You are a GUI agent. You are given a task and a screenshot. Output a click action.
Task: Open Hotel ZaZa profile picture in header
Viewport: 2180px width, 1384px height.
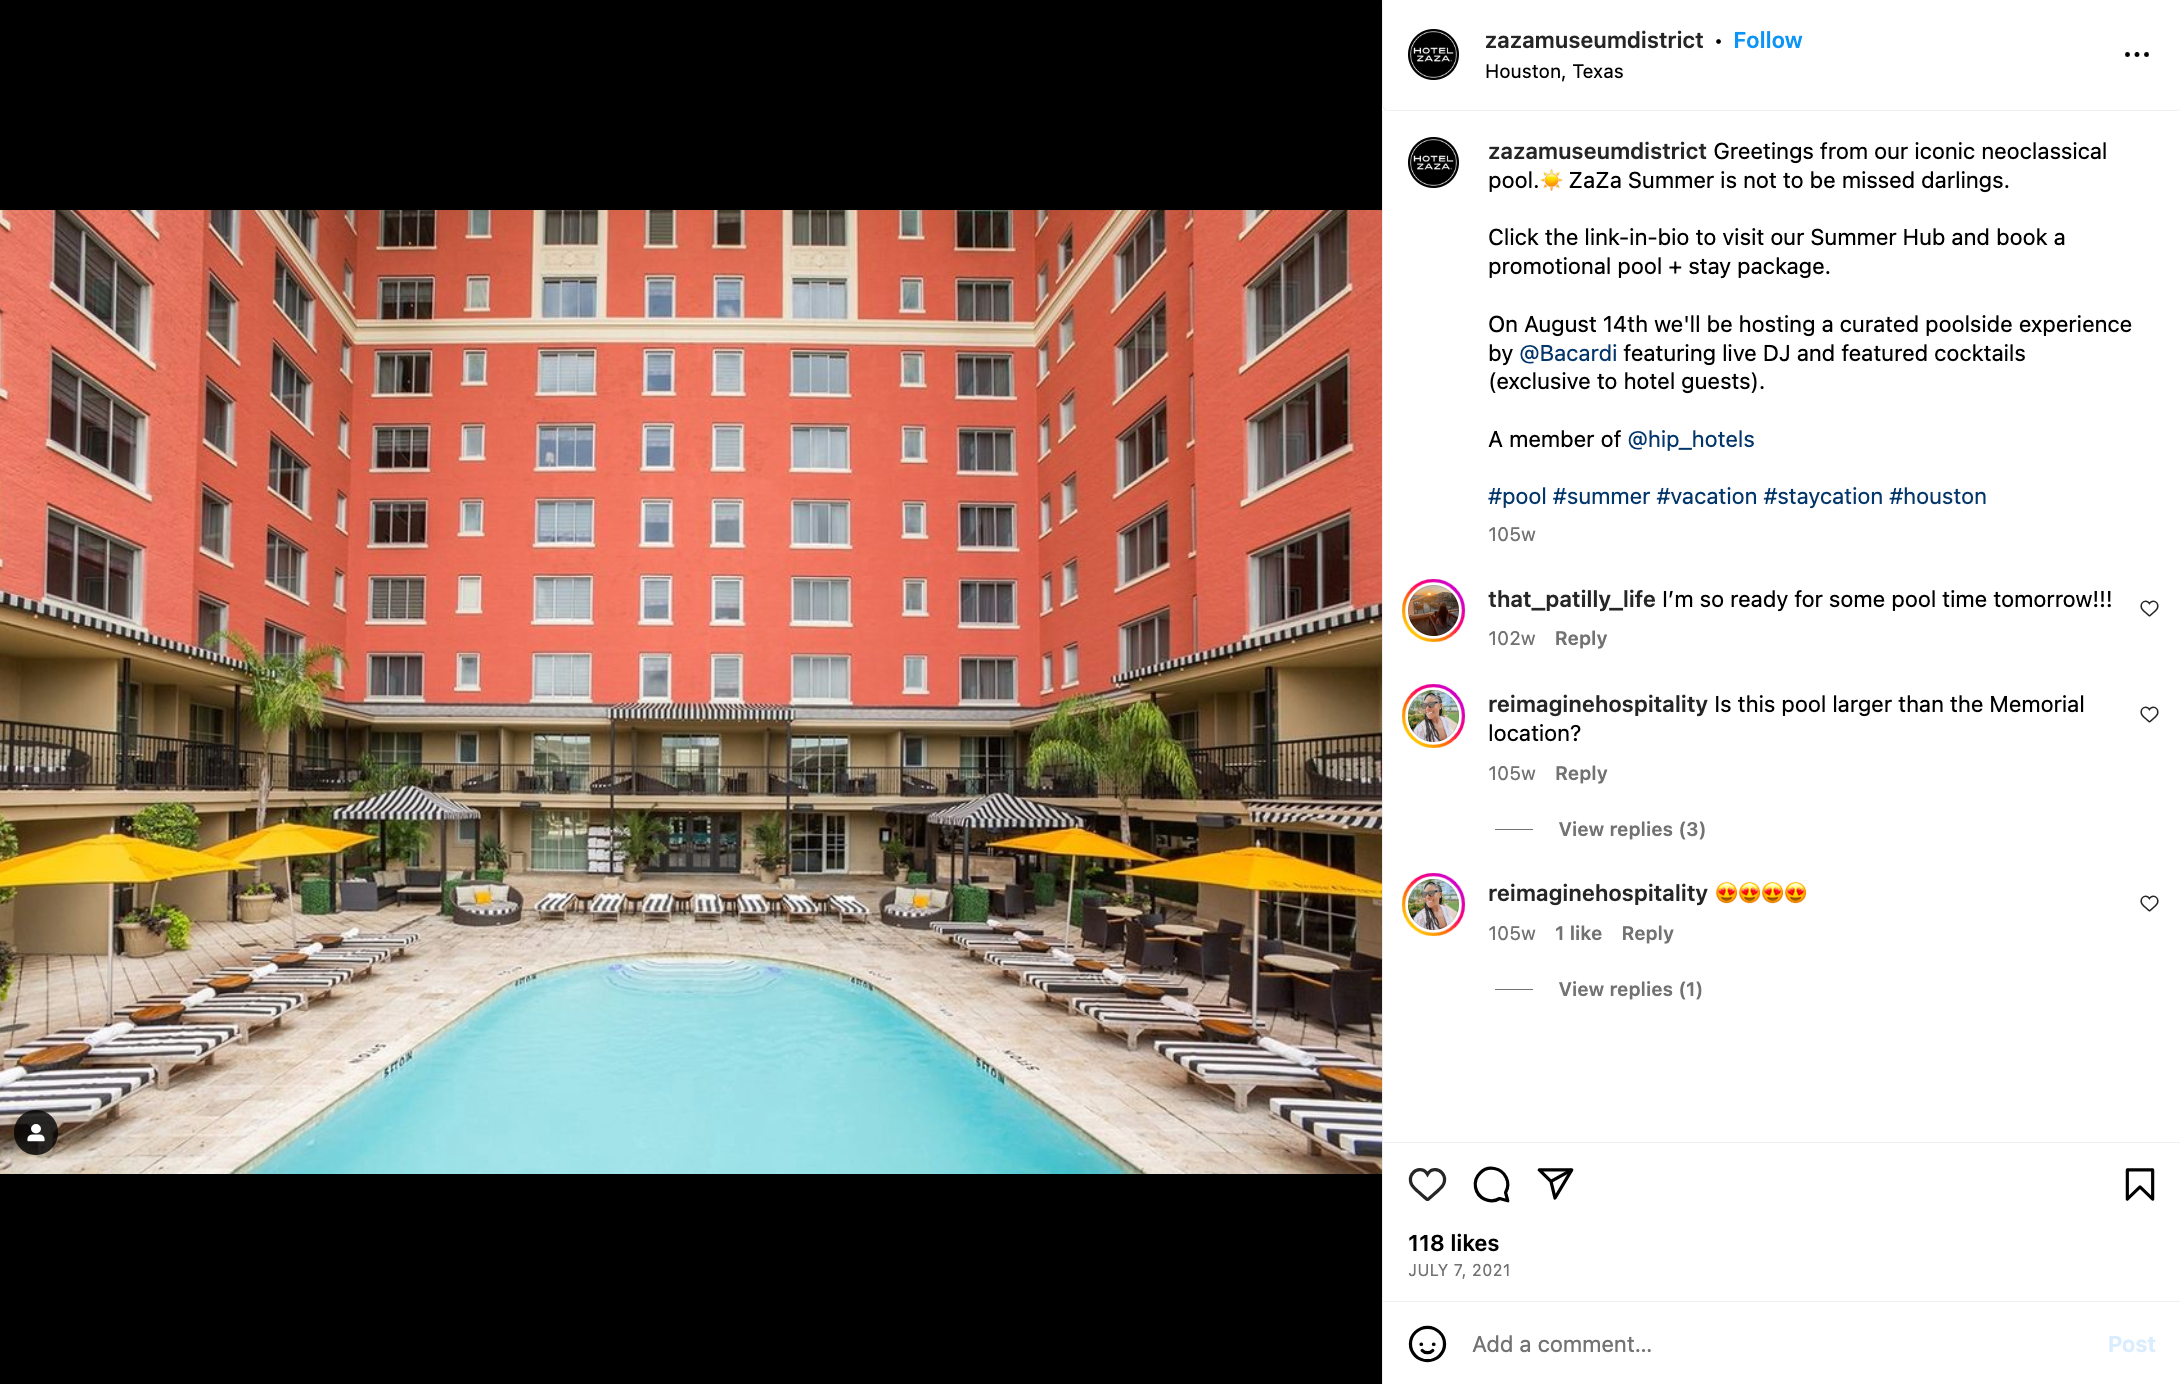click(1433, 54)
